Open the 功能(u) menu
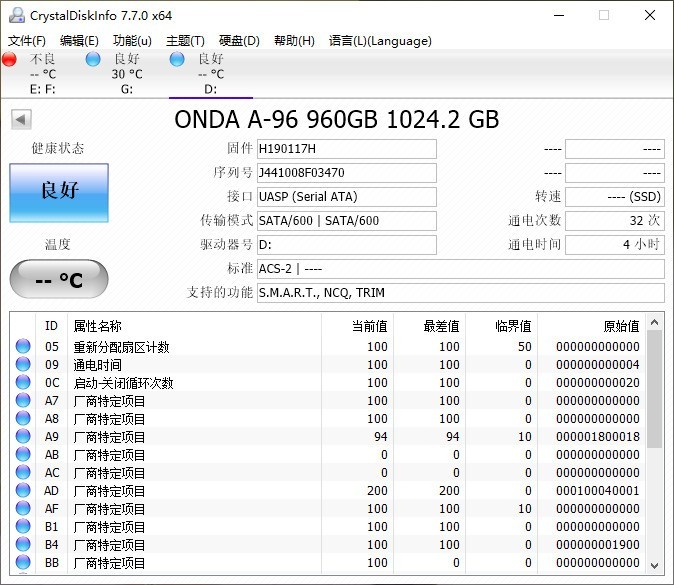Image resolution: width=674 pixels, height=585 pixels. pos(132,41)
